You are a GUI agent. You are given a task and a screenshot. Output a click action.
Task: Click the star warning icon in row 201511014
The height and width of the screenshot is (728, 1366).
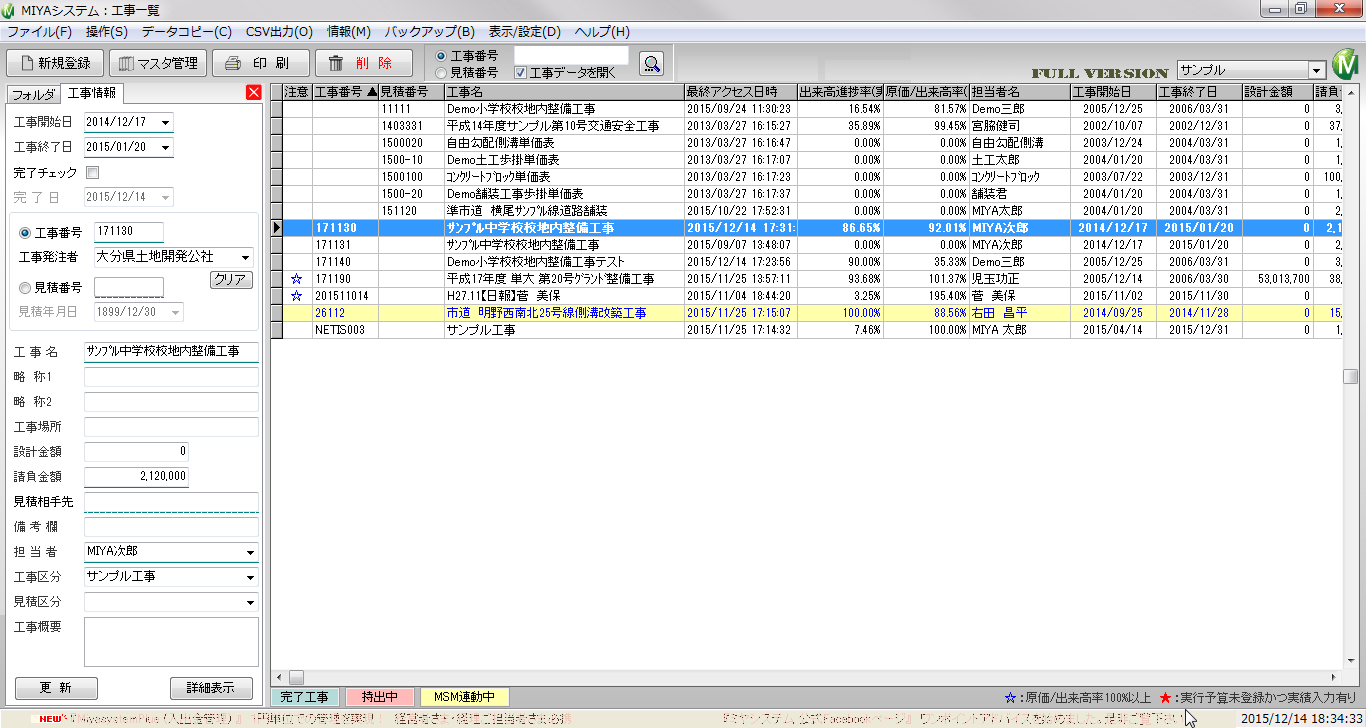[295, 296]
